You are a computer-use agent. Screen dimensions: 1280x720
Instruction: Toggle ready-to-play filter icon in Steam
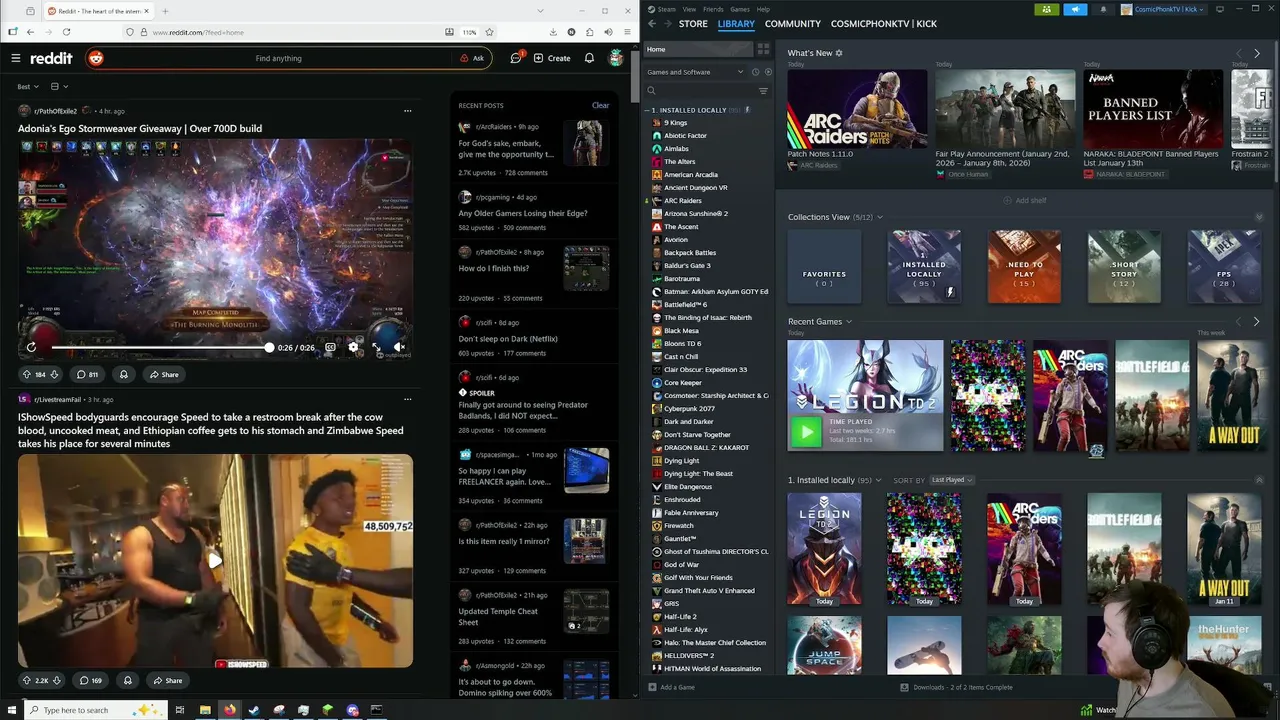(768, 72)
